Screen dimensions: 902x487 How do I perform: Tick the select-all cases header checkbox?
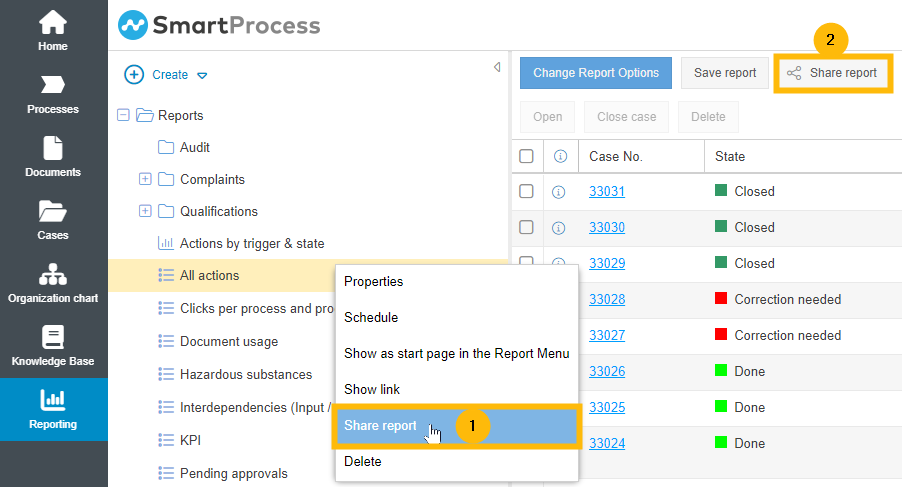coord(526,156)
